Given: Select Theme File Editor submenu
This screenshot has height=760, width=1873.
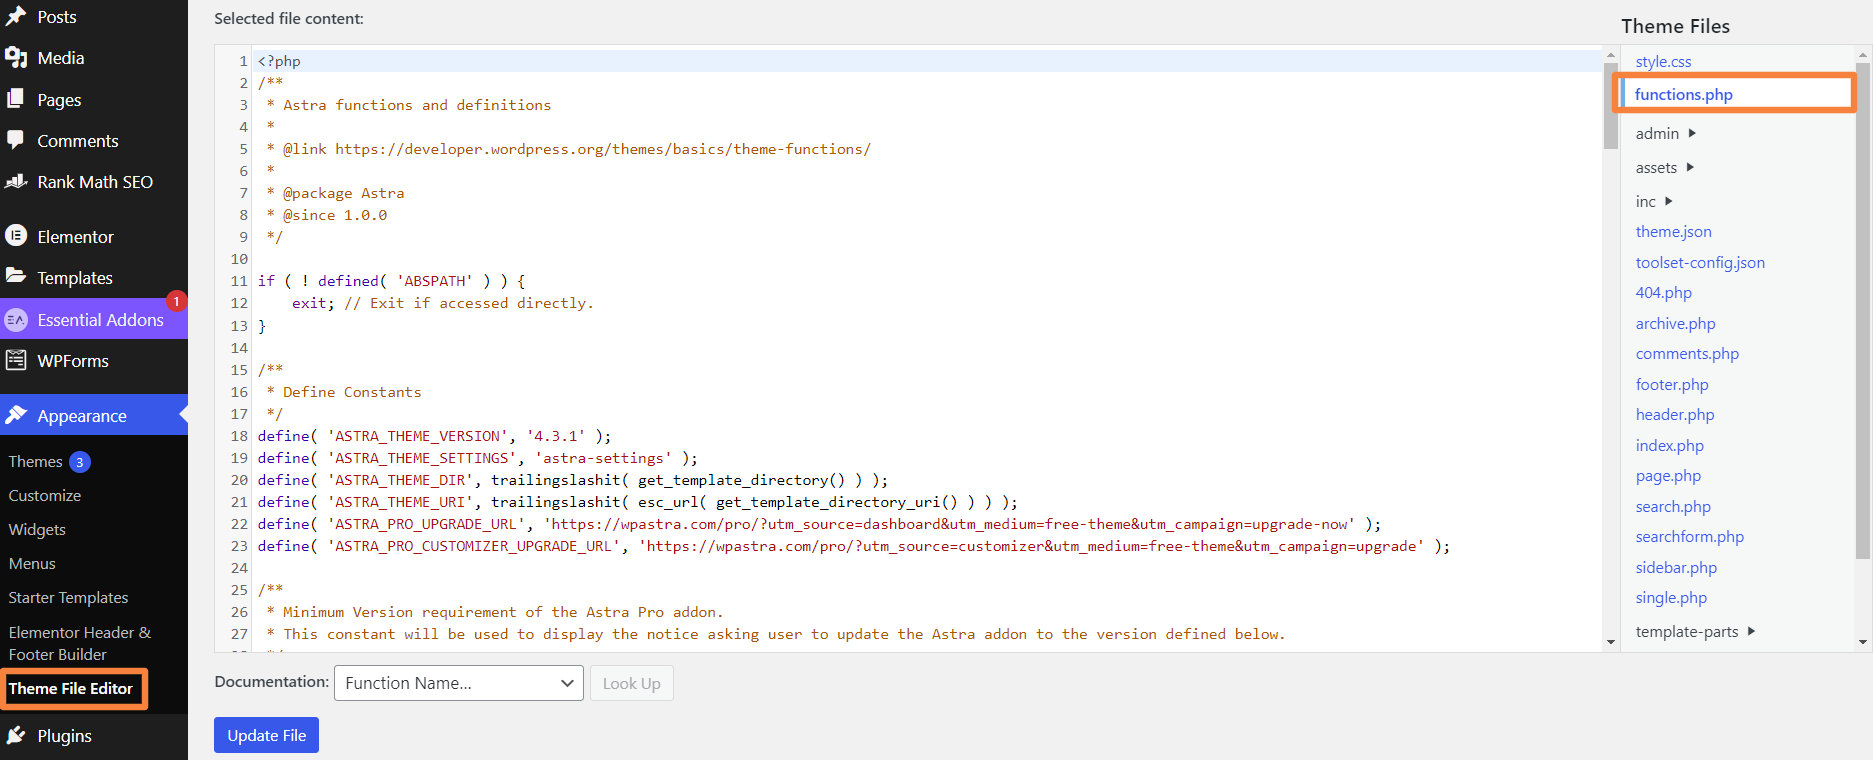Looking at the screenshot, I should [x=71, y=688].
